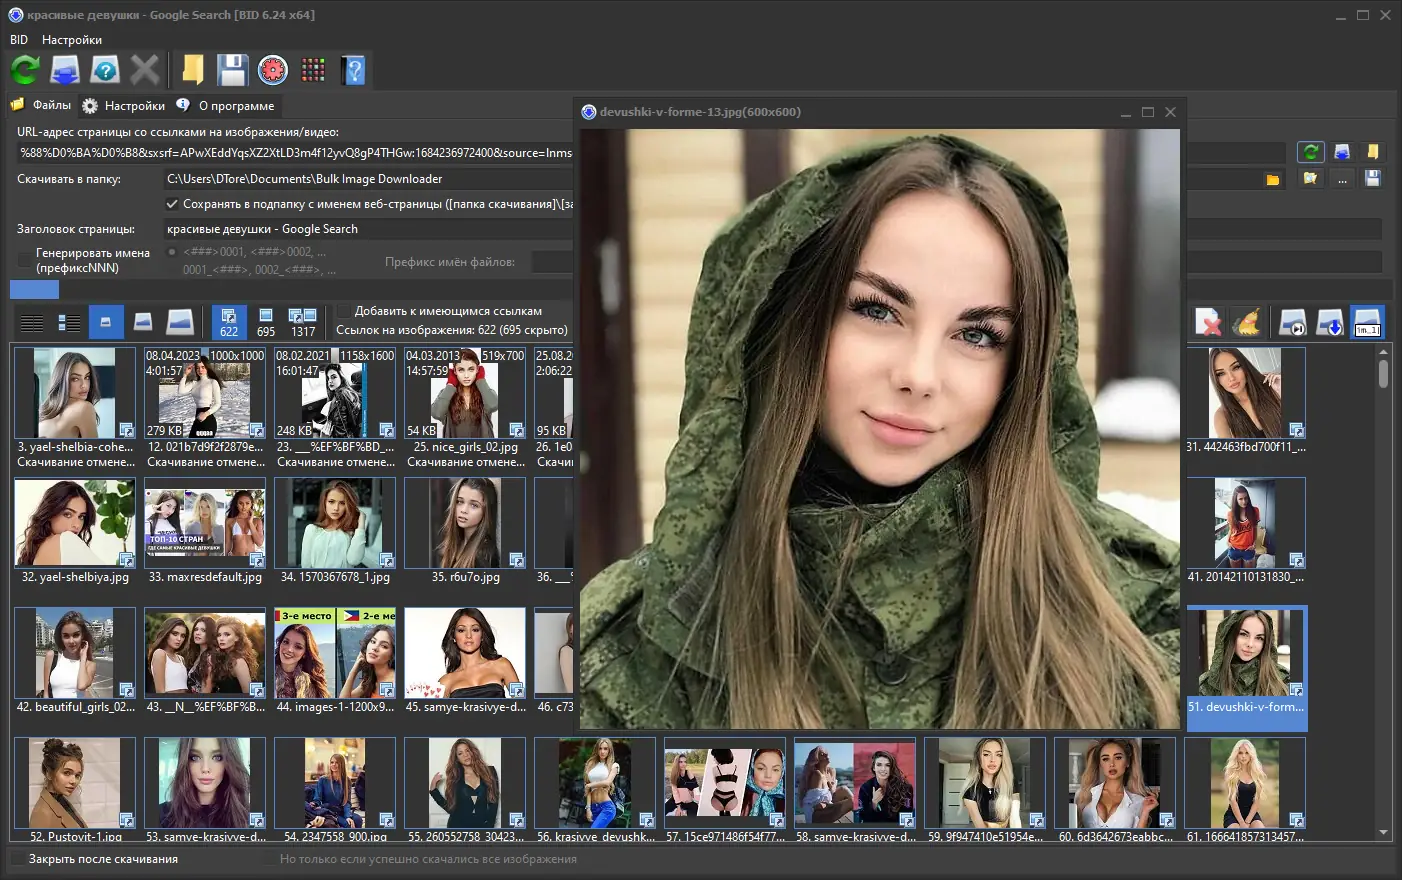Click the green reload page icon in toolbar

25,70
